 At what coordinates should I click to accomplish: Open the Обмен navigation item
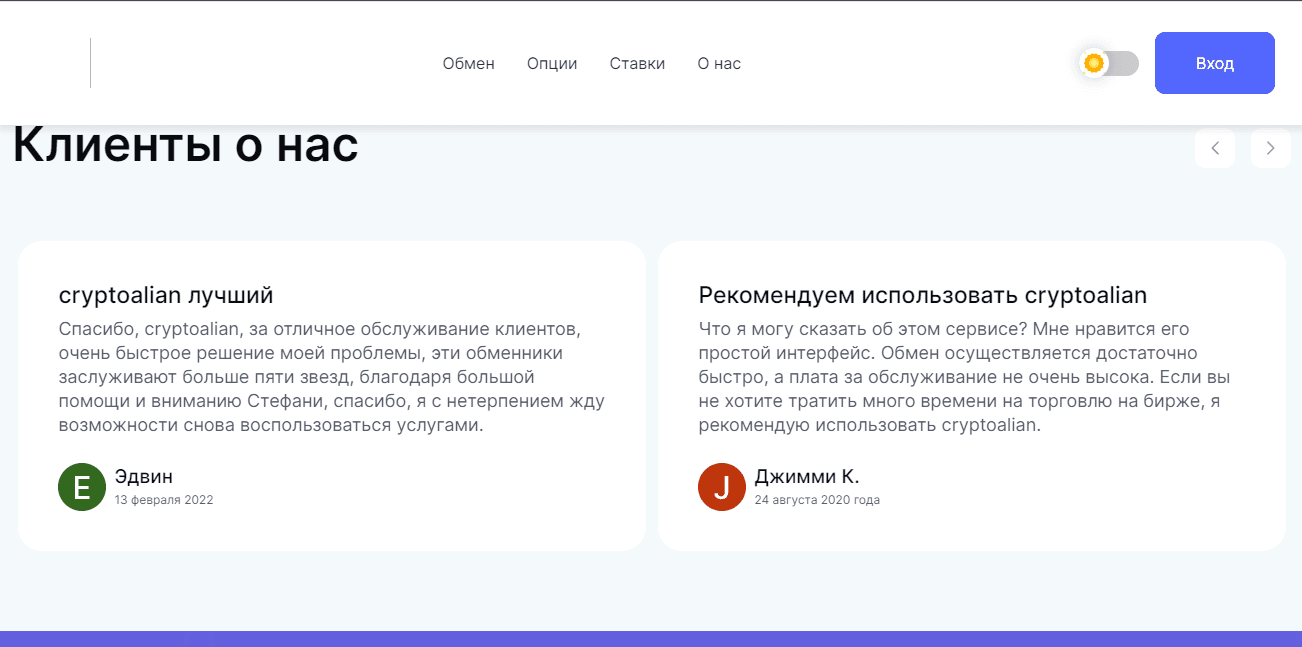tap(468, 63)
